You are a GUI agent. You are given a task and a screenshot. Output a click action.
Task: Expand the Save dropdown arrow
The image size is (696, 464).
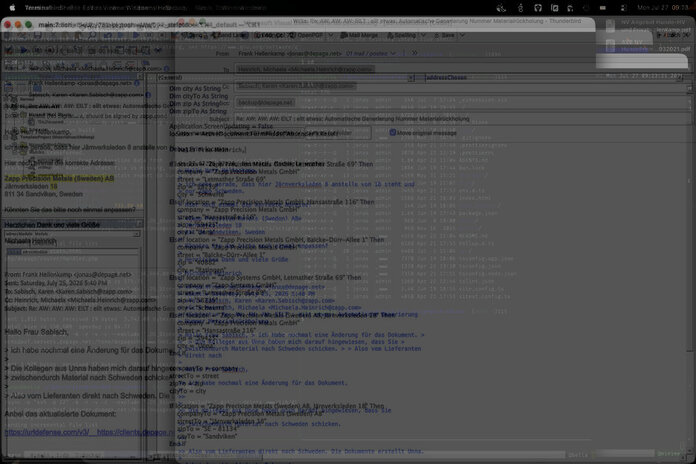click(462, 35)
